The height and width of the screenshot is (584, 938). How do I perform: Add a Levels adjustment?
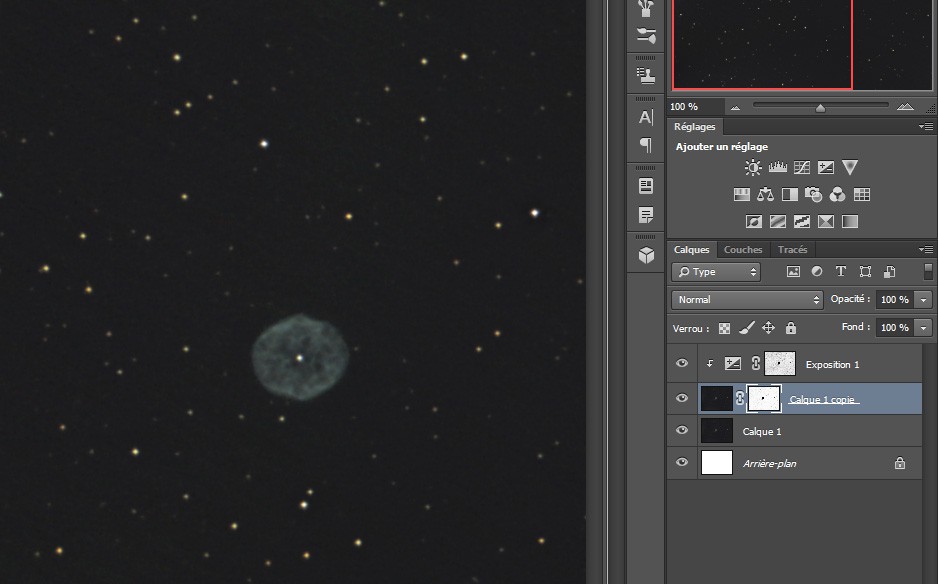click(777, 168)
